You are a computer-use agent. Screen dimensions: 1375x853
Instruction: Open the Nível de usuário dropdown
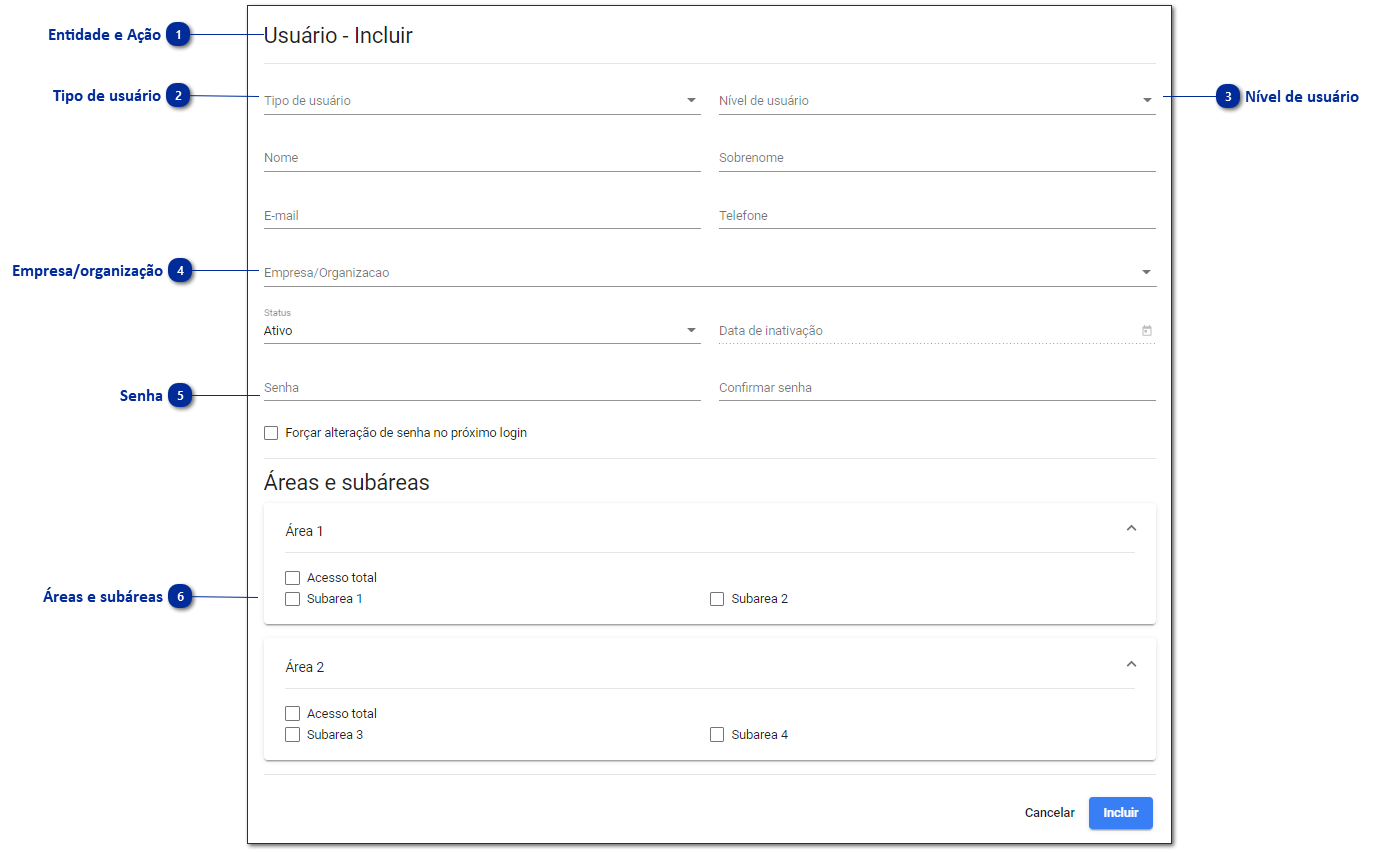[x=1147, y=100]
